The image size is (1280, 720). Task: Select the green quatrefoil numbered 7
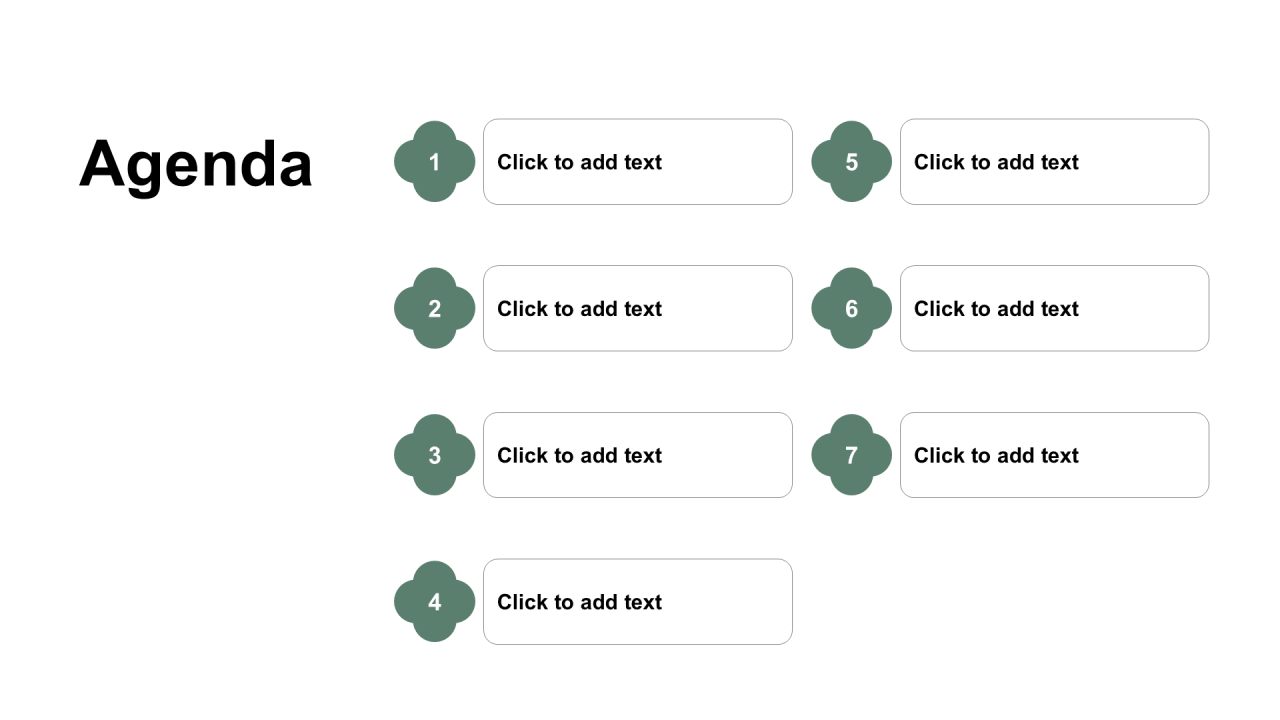pyautogui.click(x=851, y=455)
